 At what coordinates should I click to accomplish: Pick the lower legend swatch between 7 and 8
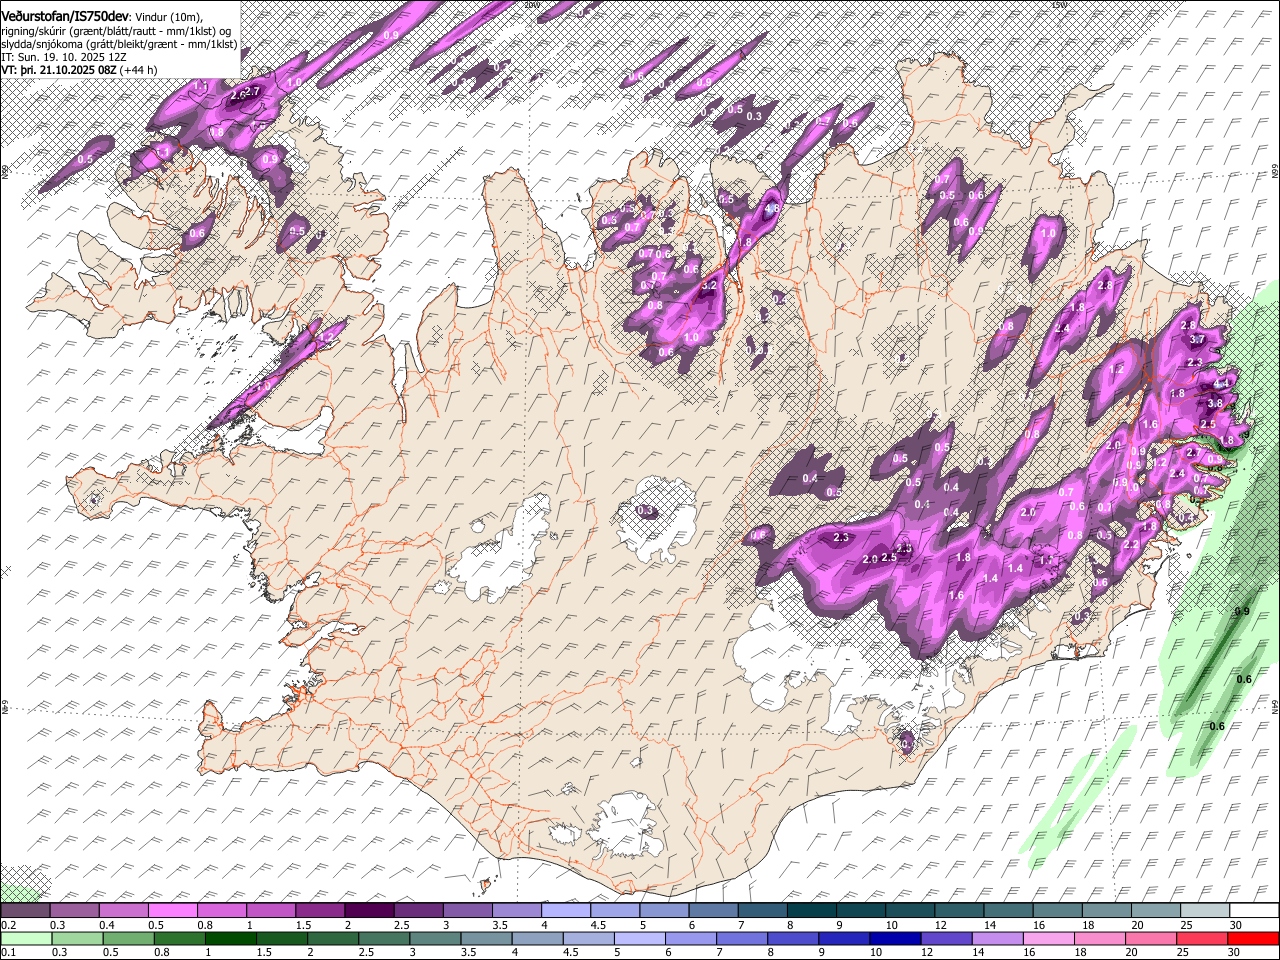pyautogui.click(x=742, y=938)
